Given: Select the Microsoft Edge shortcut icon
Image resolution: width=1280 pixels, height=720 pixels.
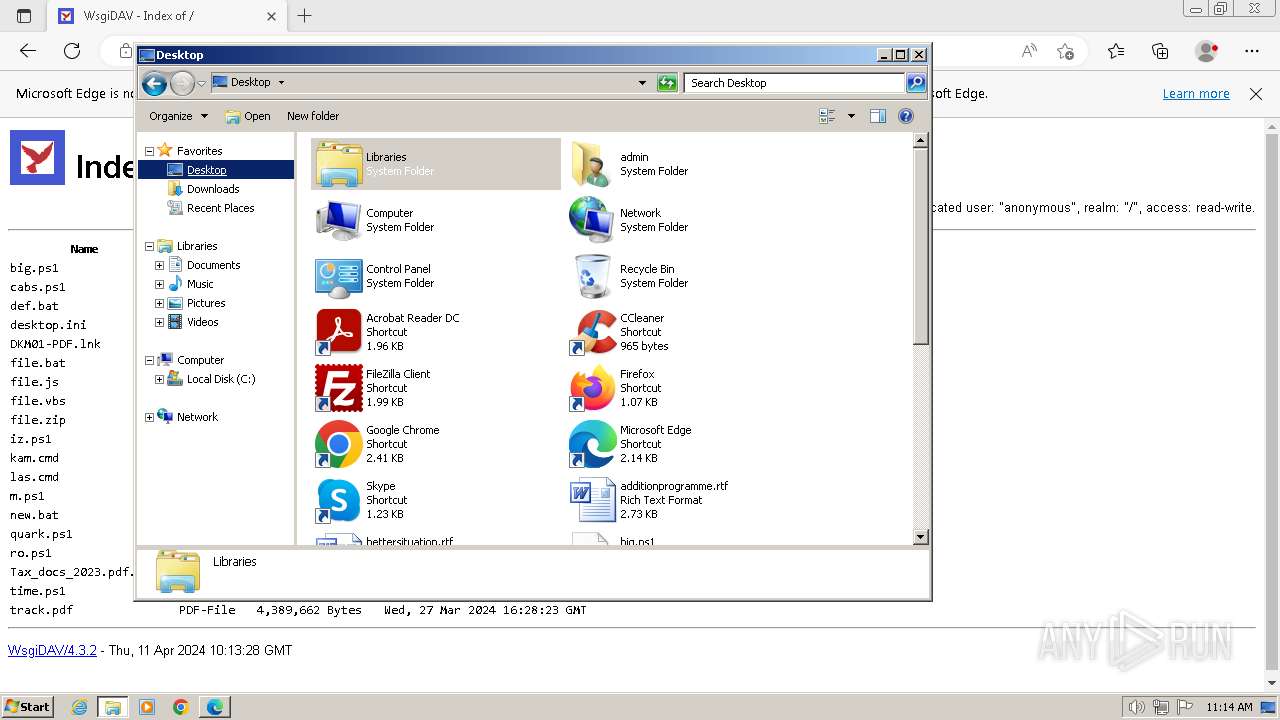Looking at the screenshot, I should [592, 444].
